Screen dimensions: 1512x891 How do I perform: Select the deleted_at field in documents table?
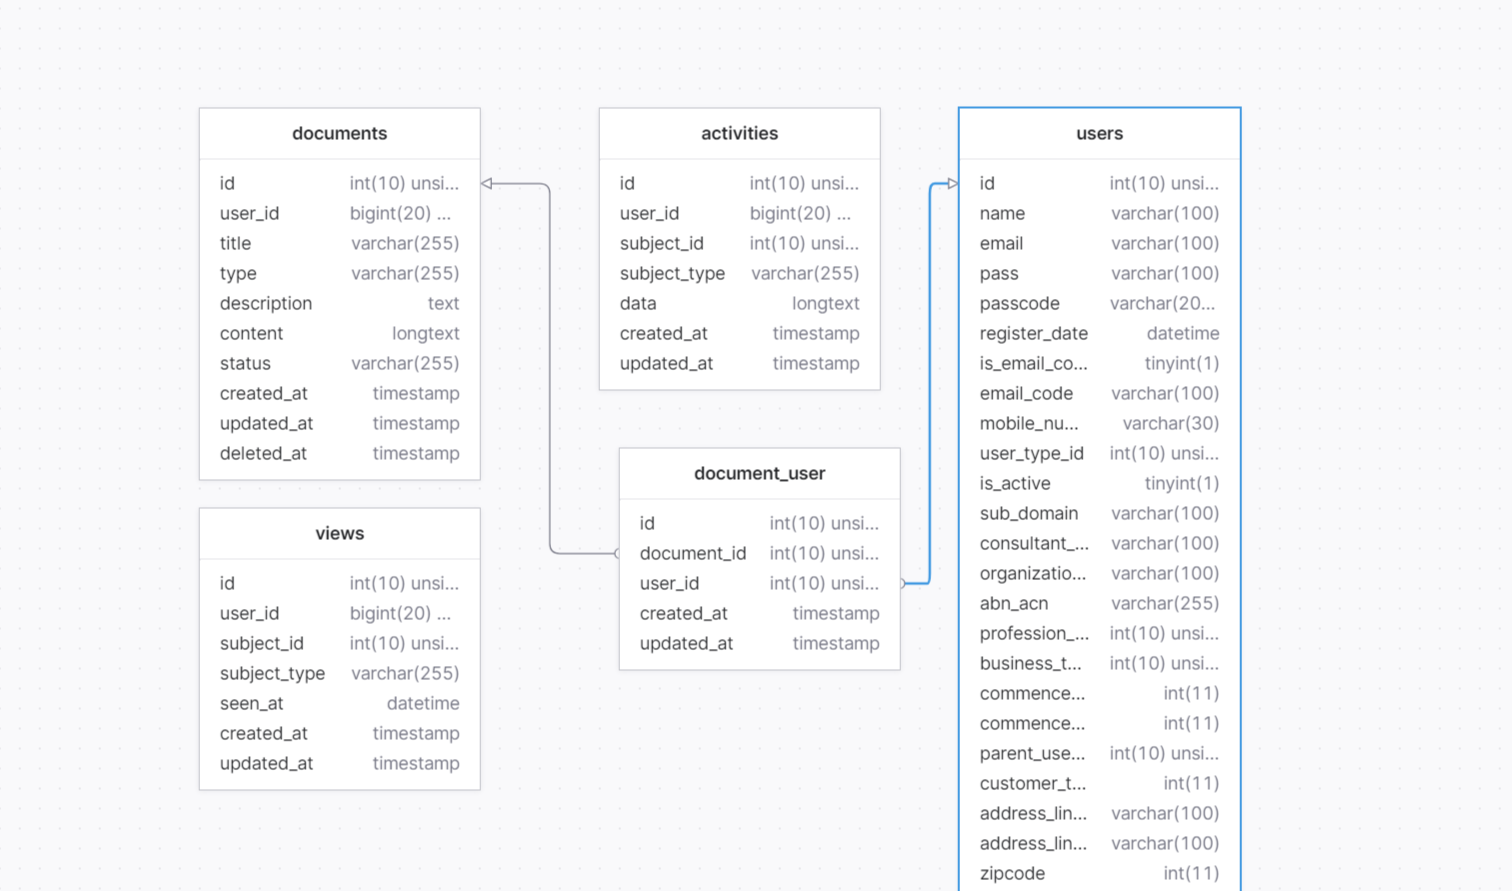tap(263, 453)
